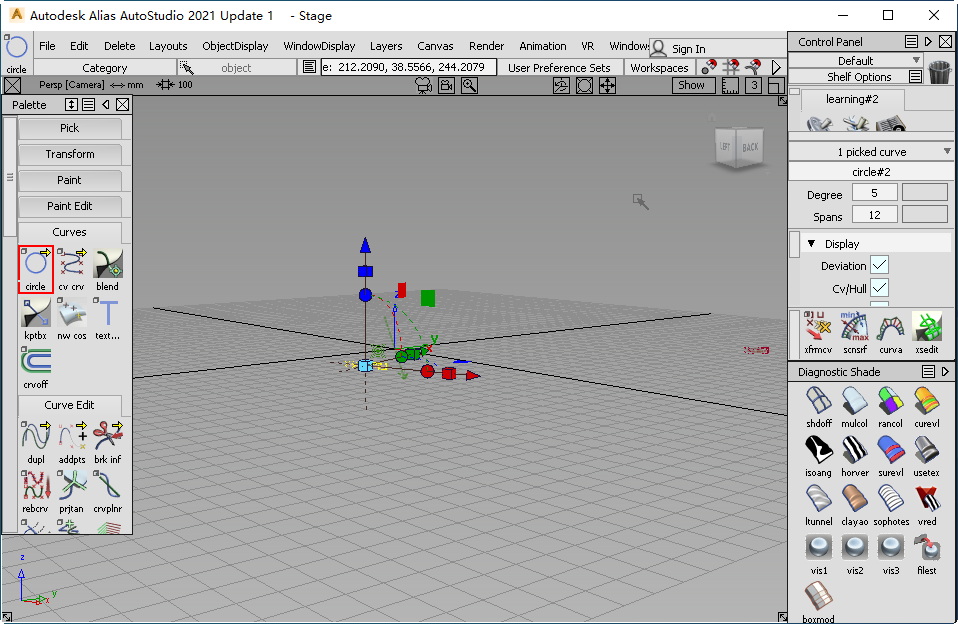The image size is (958, 624).
Task: Click the Workspaces button
Action: pyautogui.click(x=659, y=68)
